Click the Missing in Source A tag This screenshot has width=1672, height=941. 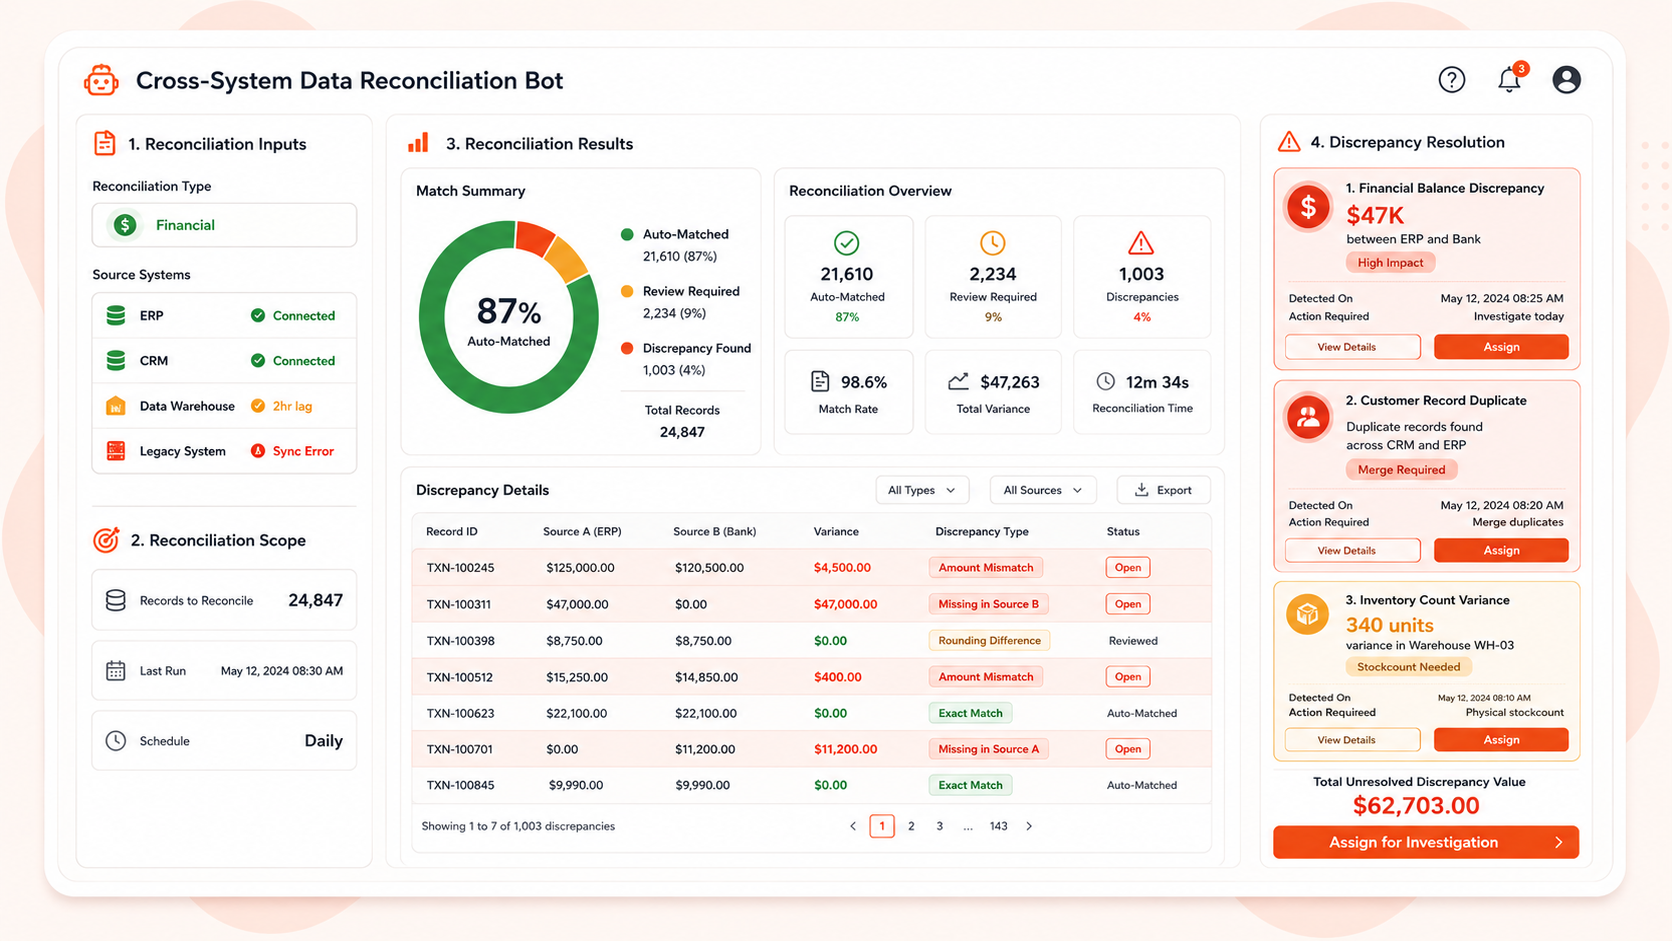(x=988, y=749)
